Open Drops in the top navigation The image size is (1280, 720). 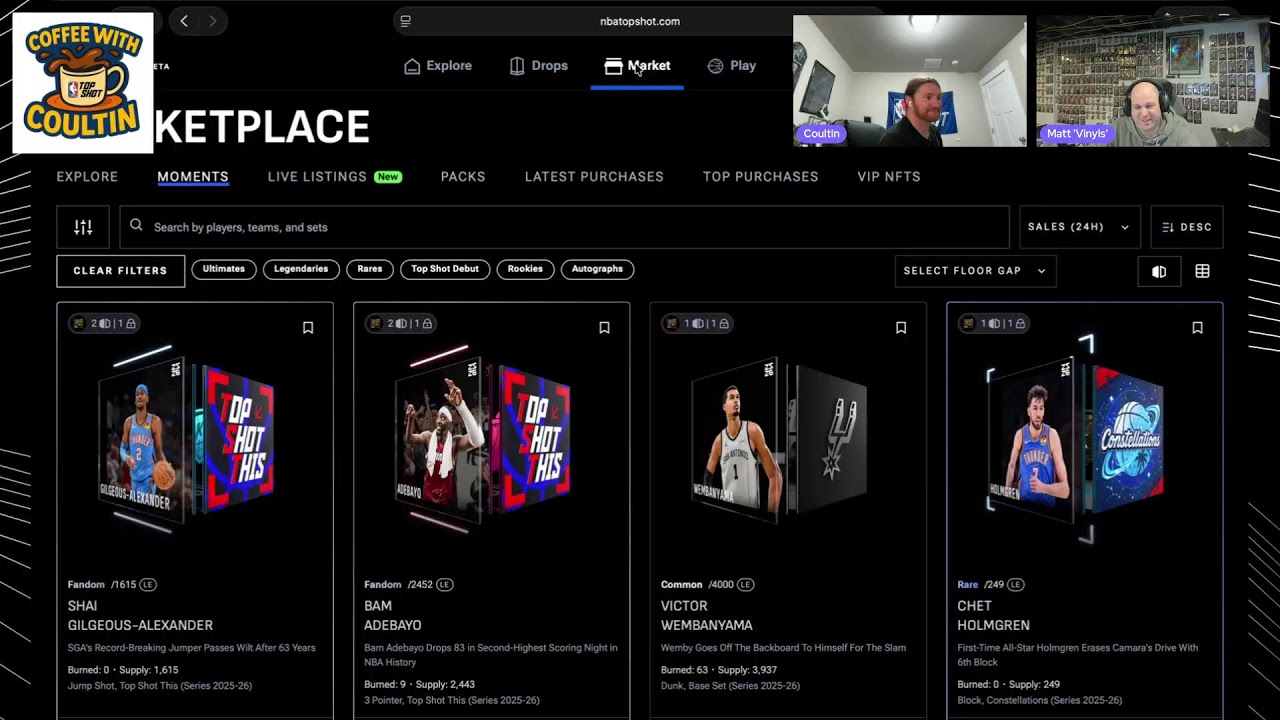click(x=538, y=66)
